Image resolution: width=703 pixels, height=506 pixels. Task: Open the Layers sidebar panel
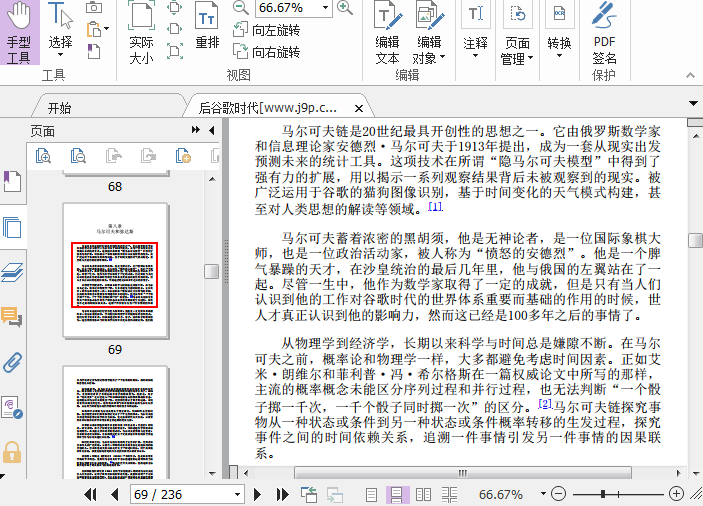tap(12, 272)
